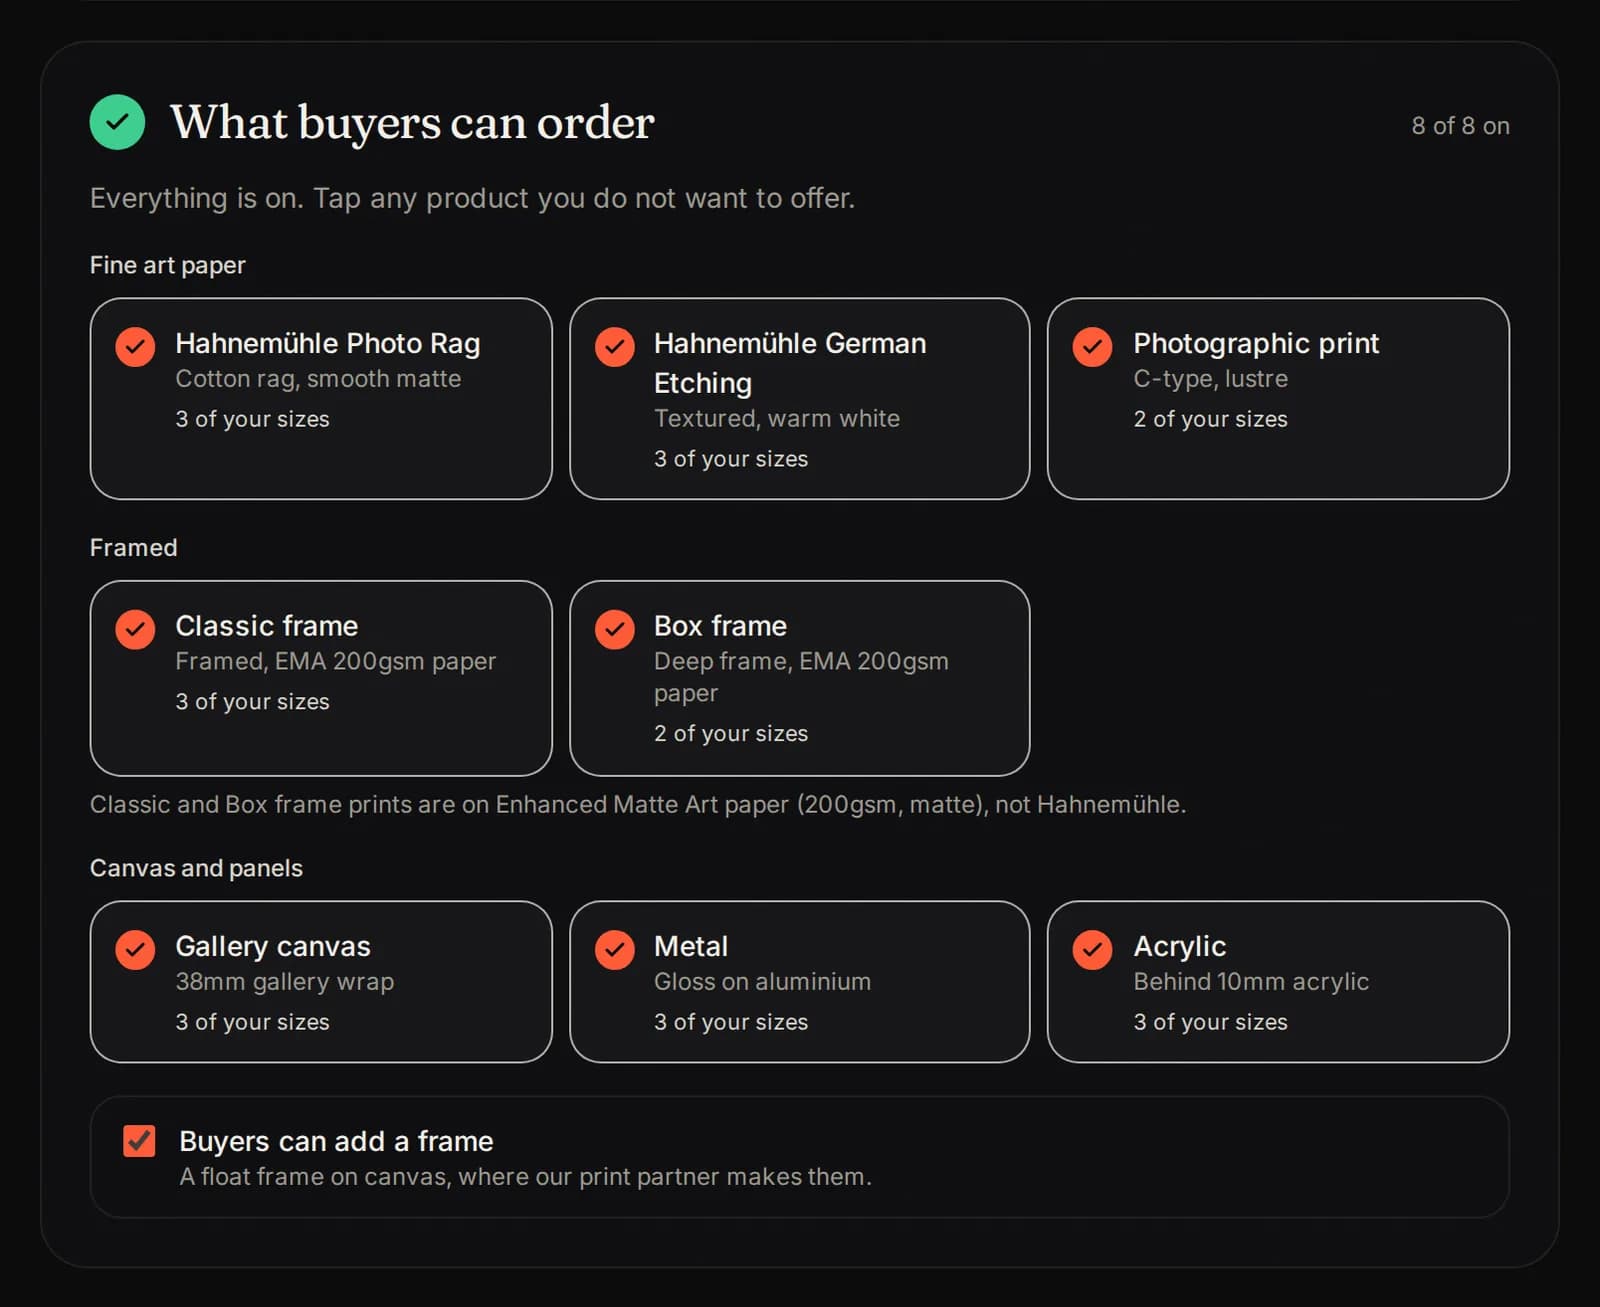The width and height of the screenshot is (1600, 1307).
Task: Click the 'Gloss on aluminium' description
Action: [x=763, y=982]
